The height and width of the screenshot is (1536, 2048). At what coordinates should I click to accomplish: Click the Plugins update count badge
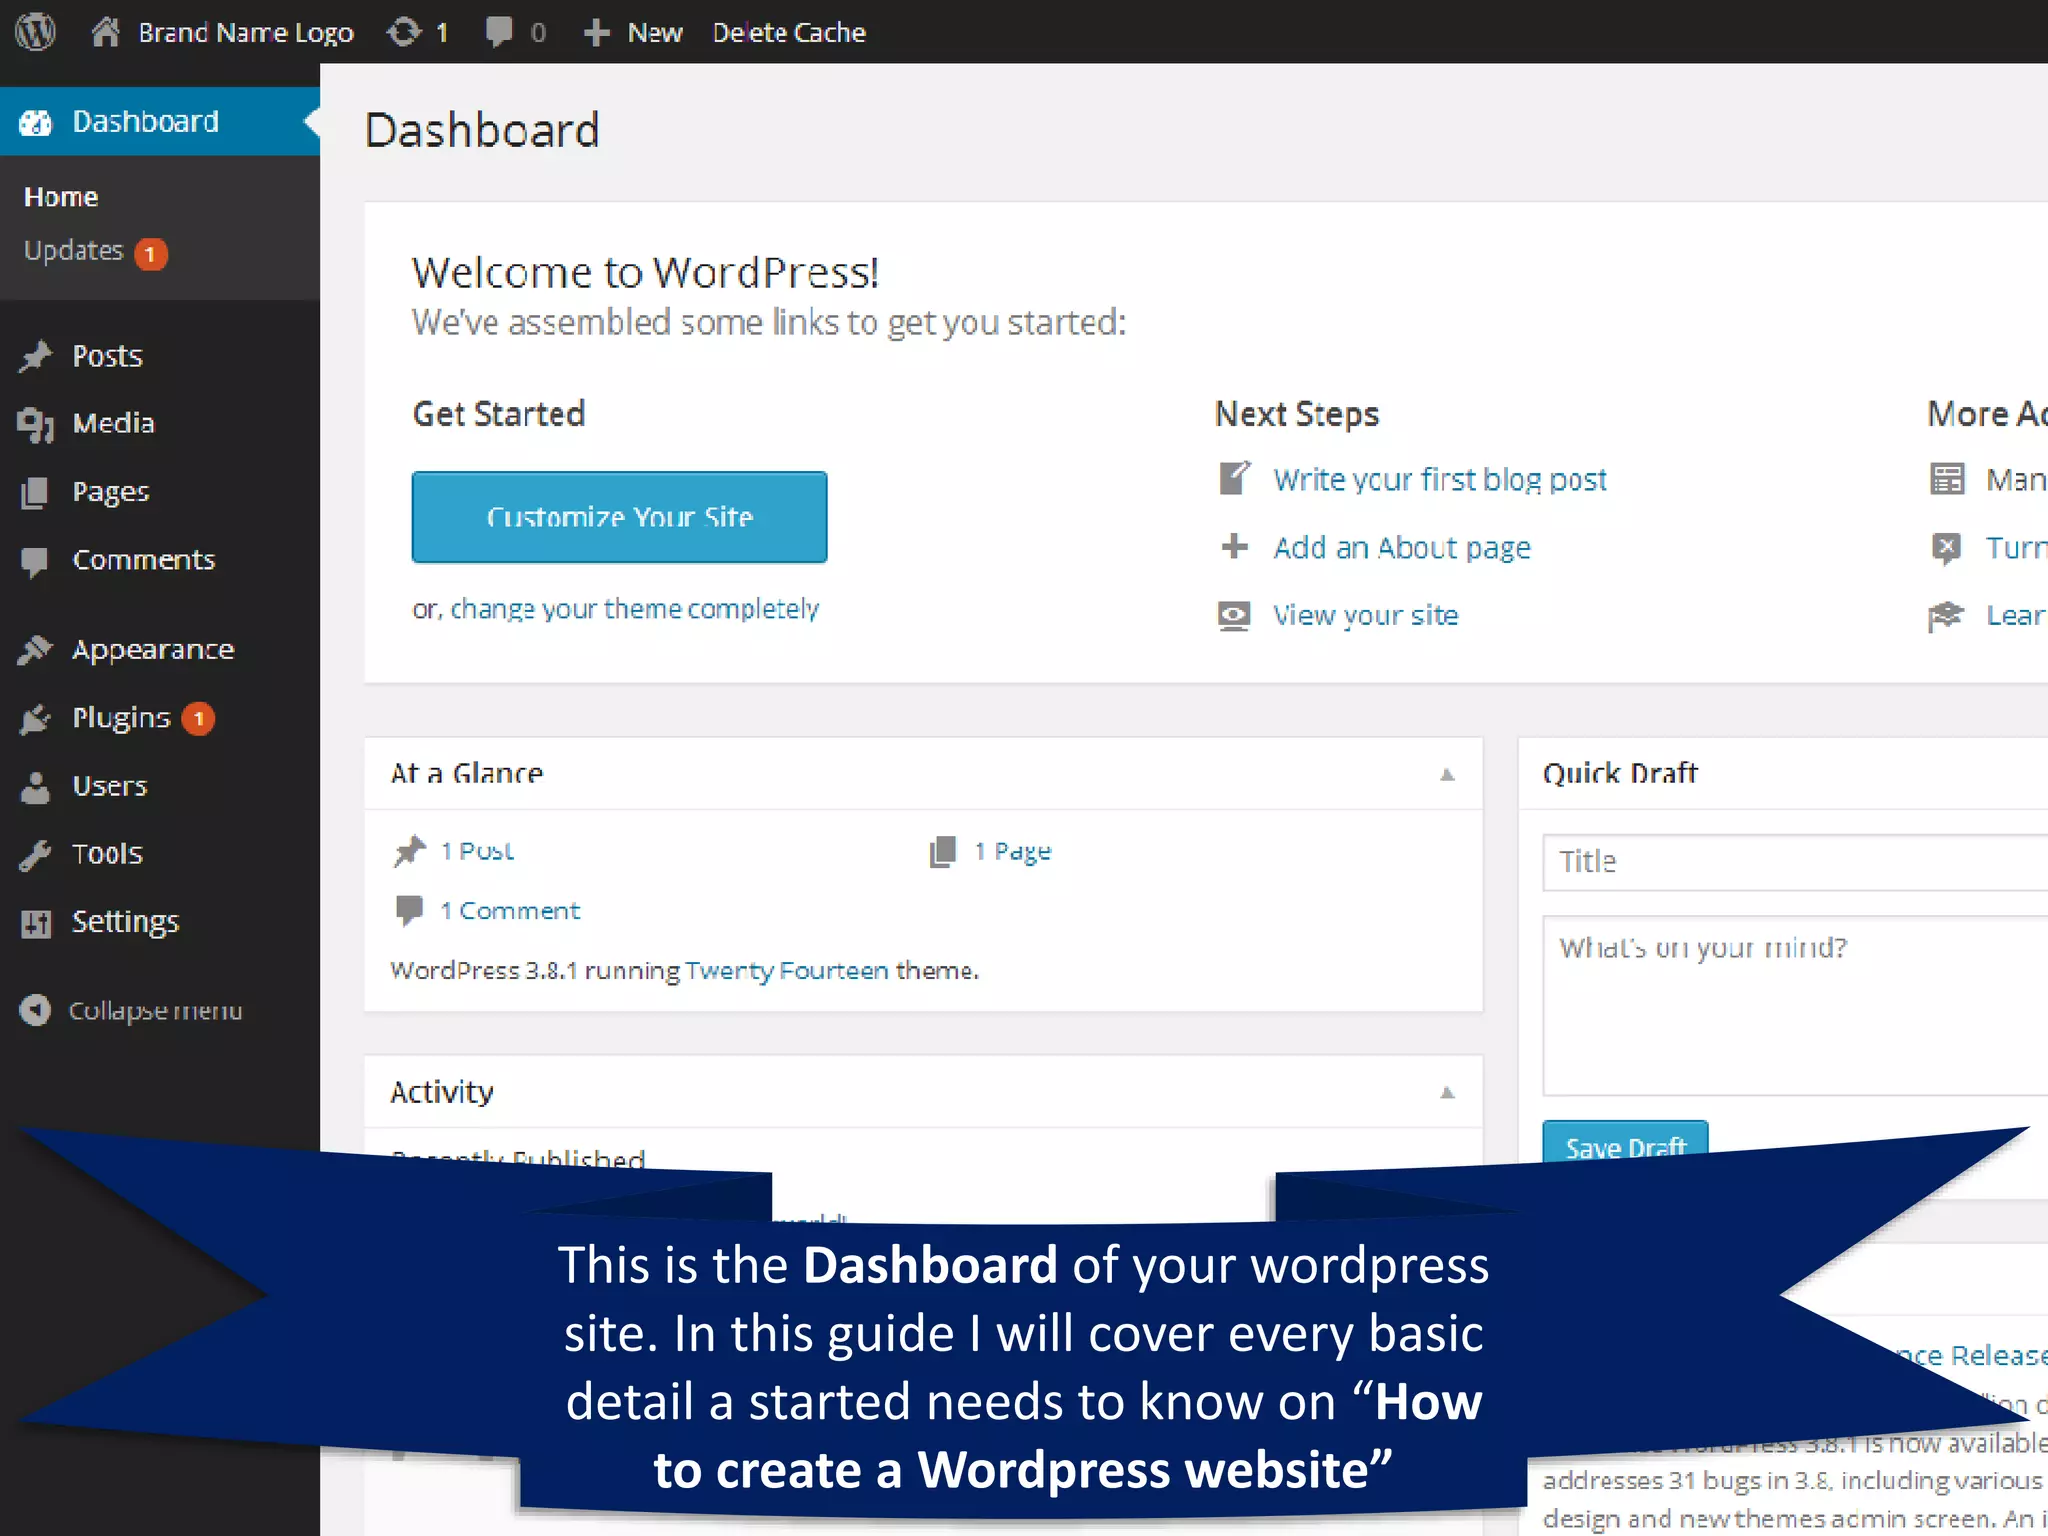198,719
